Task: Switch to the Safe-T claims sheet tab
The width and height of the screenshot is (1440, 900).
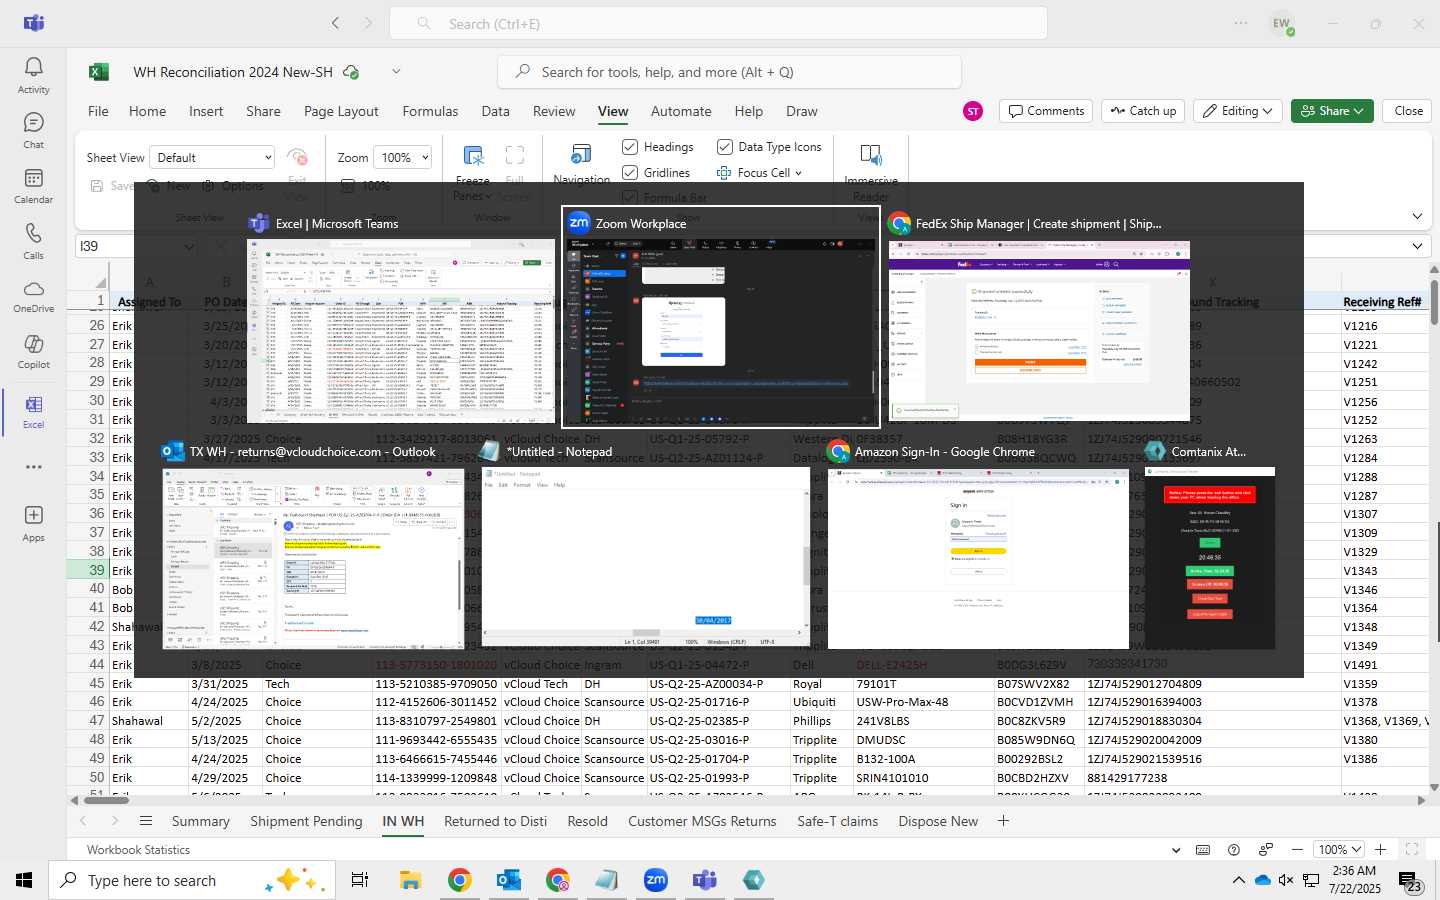Action: pyautogui.click(x=837, y=821)
